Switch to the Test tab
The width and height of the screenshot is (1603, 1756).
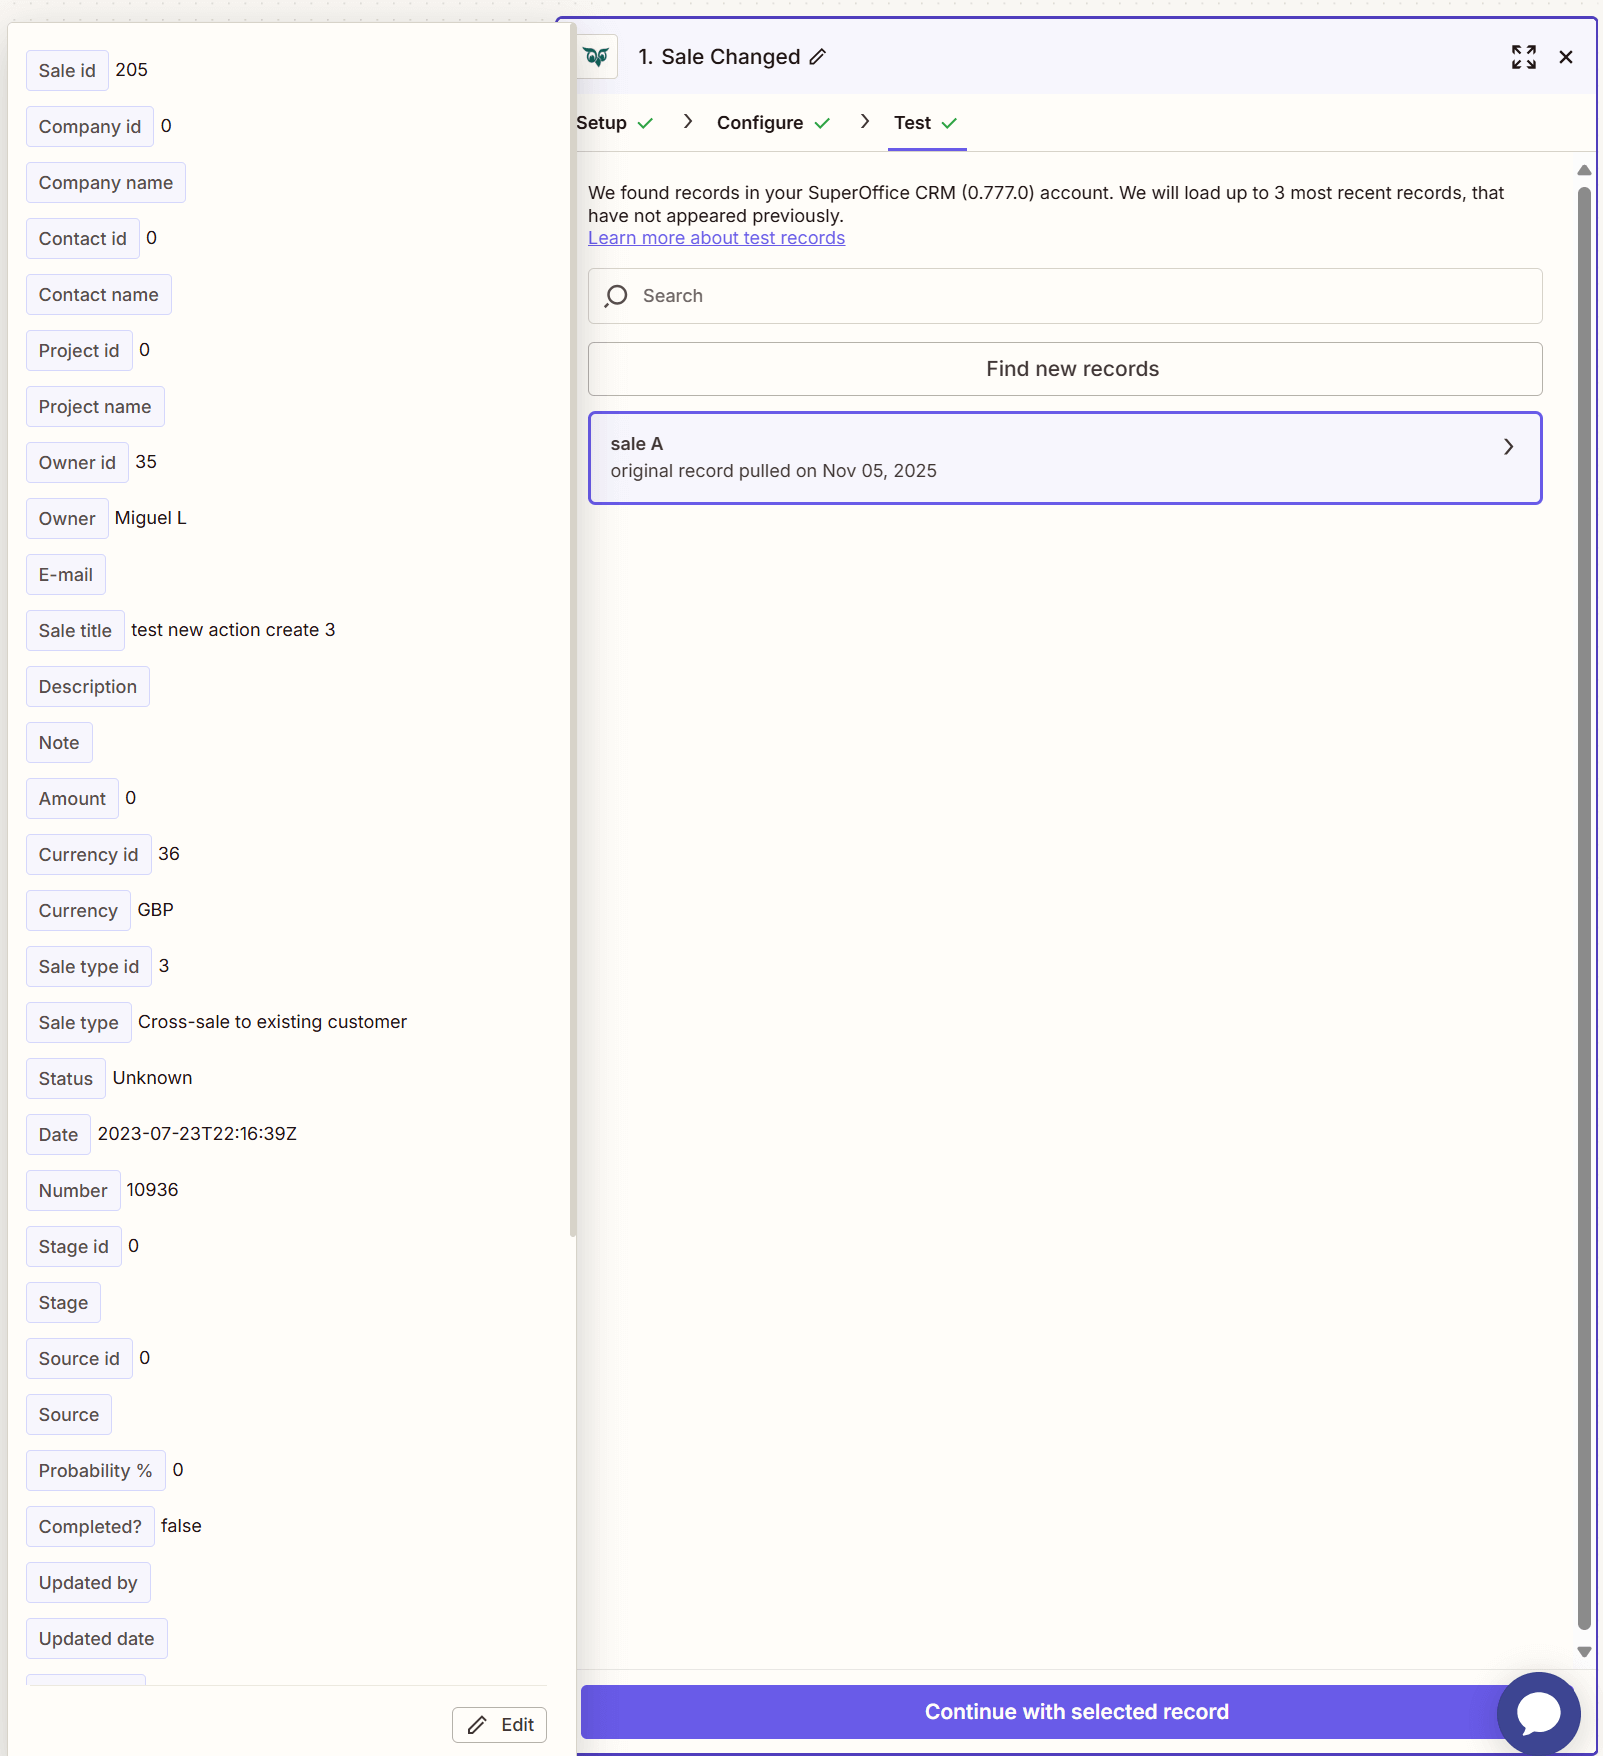click(x=912, y=122)
